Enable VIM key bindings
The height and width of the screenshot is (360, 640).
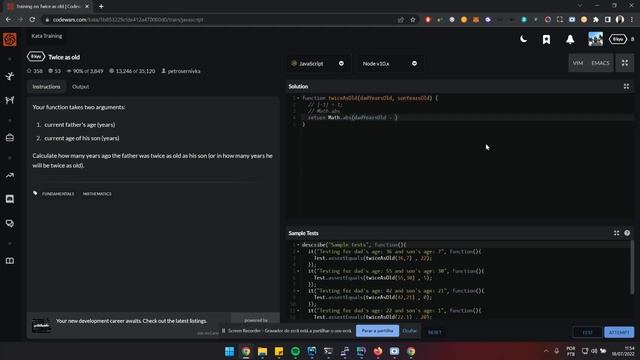578,63
